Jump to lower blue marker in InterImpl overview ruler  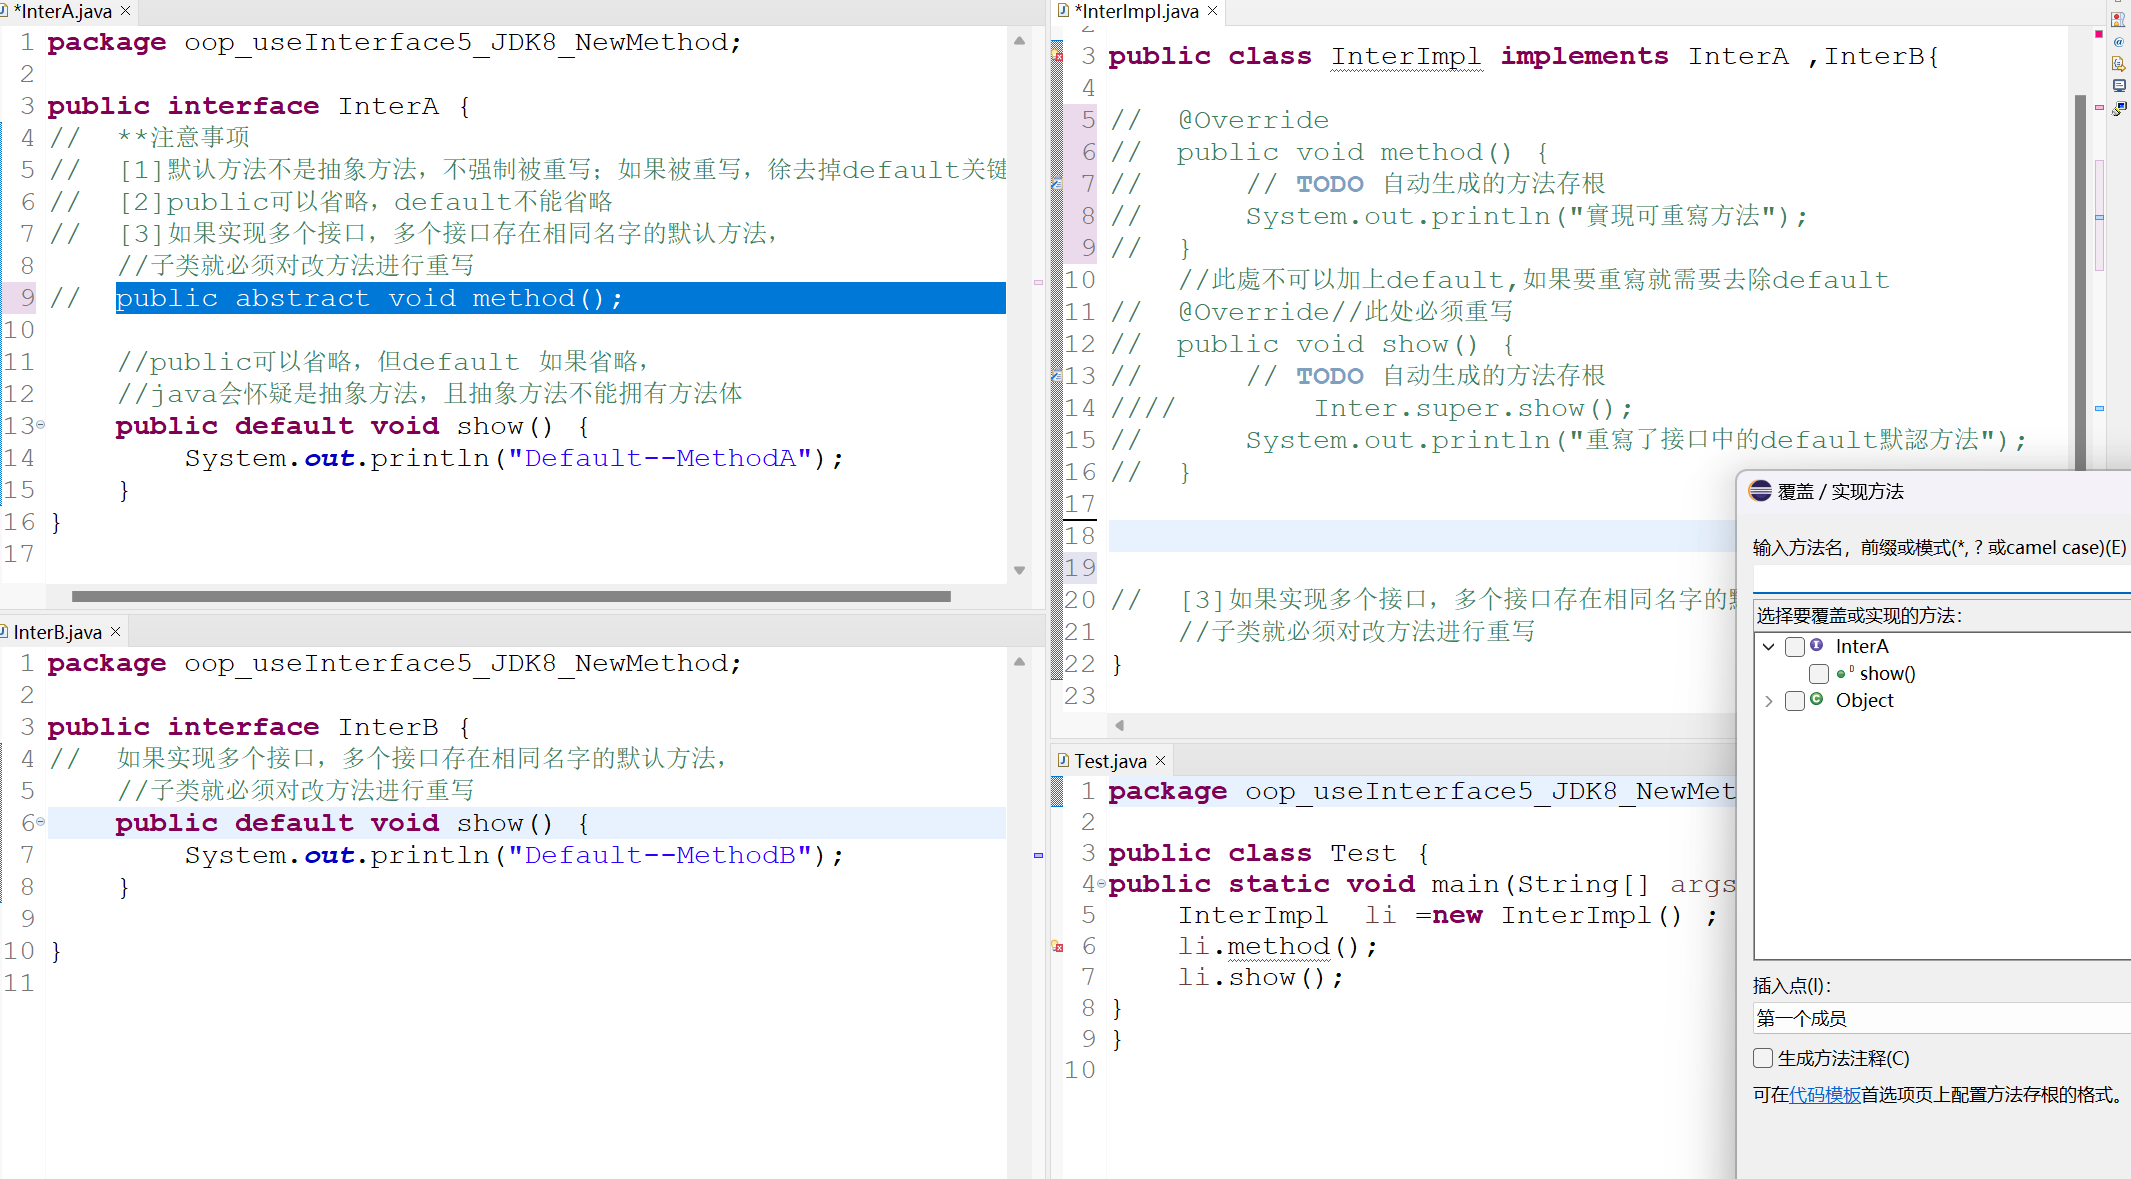2099,408
